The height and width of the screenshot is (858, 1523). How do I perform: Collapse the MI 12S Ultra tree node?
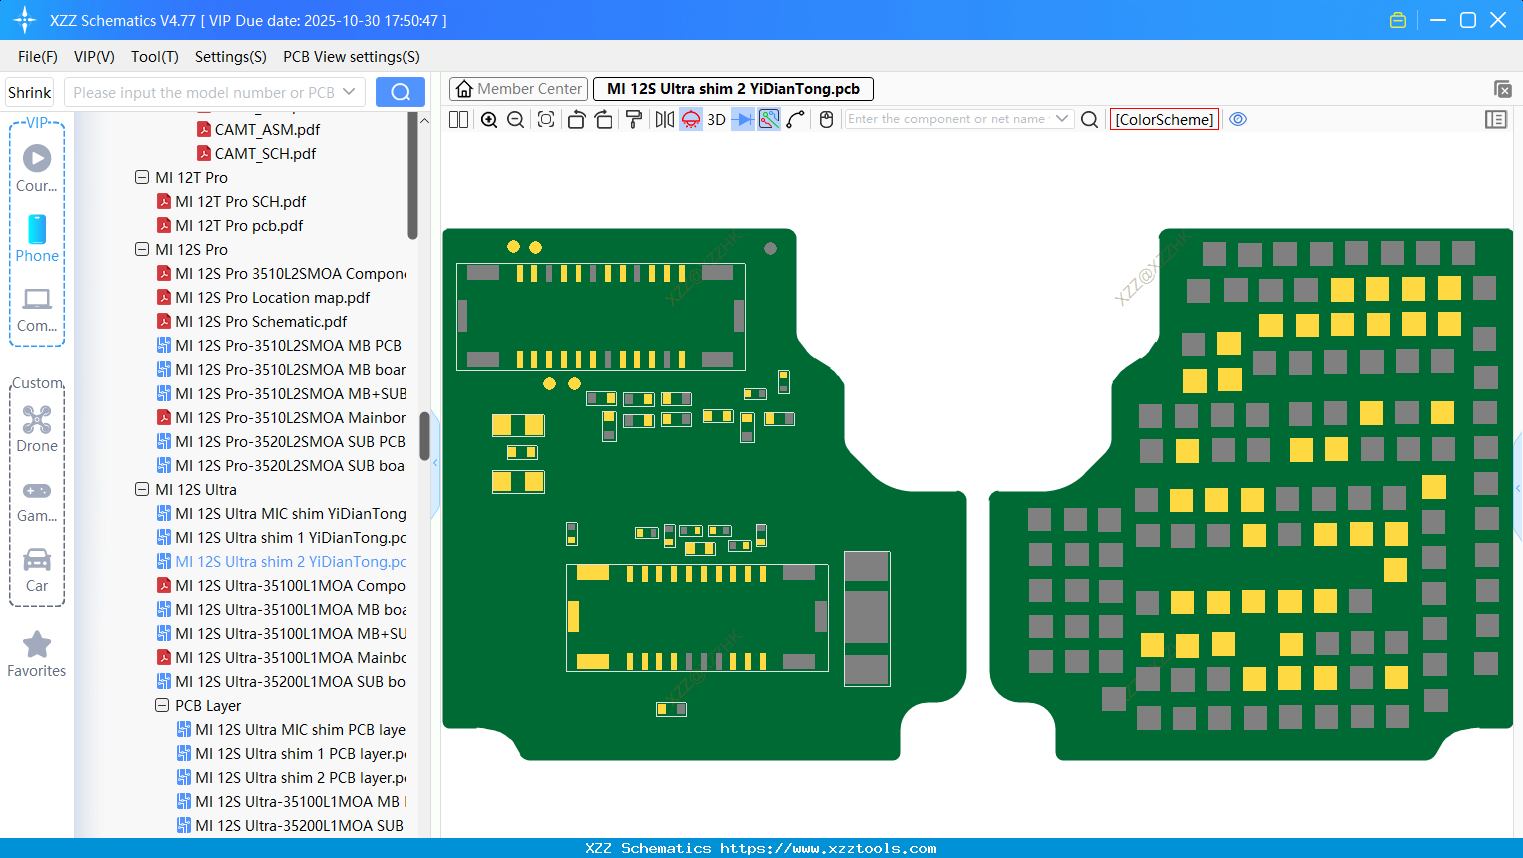coord(141,489)
